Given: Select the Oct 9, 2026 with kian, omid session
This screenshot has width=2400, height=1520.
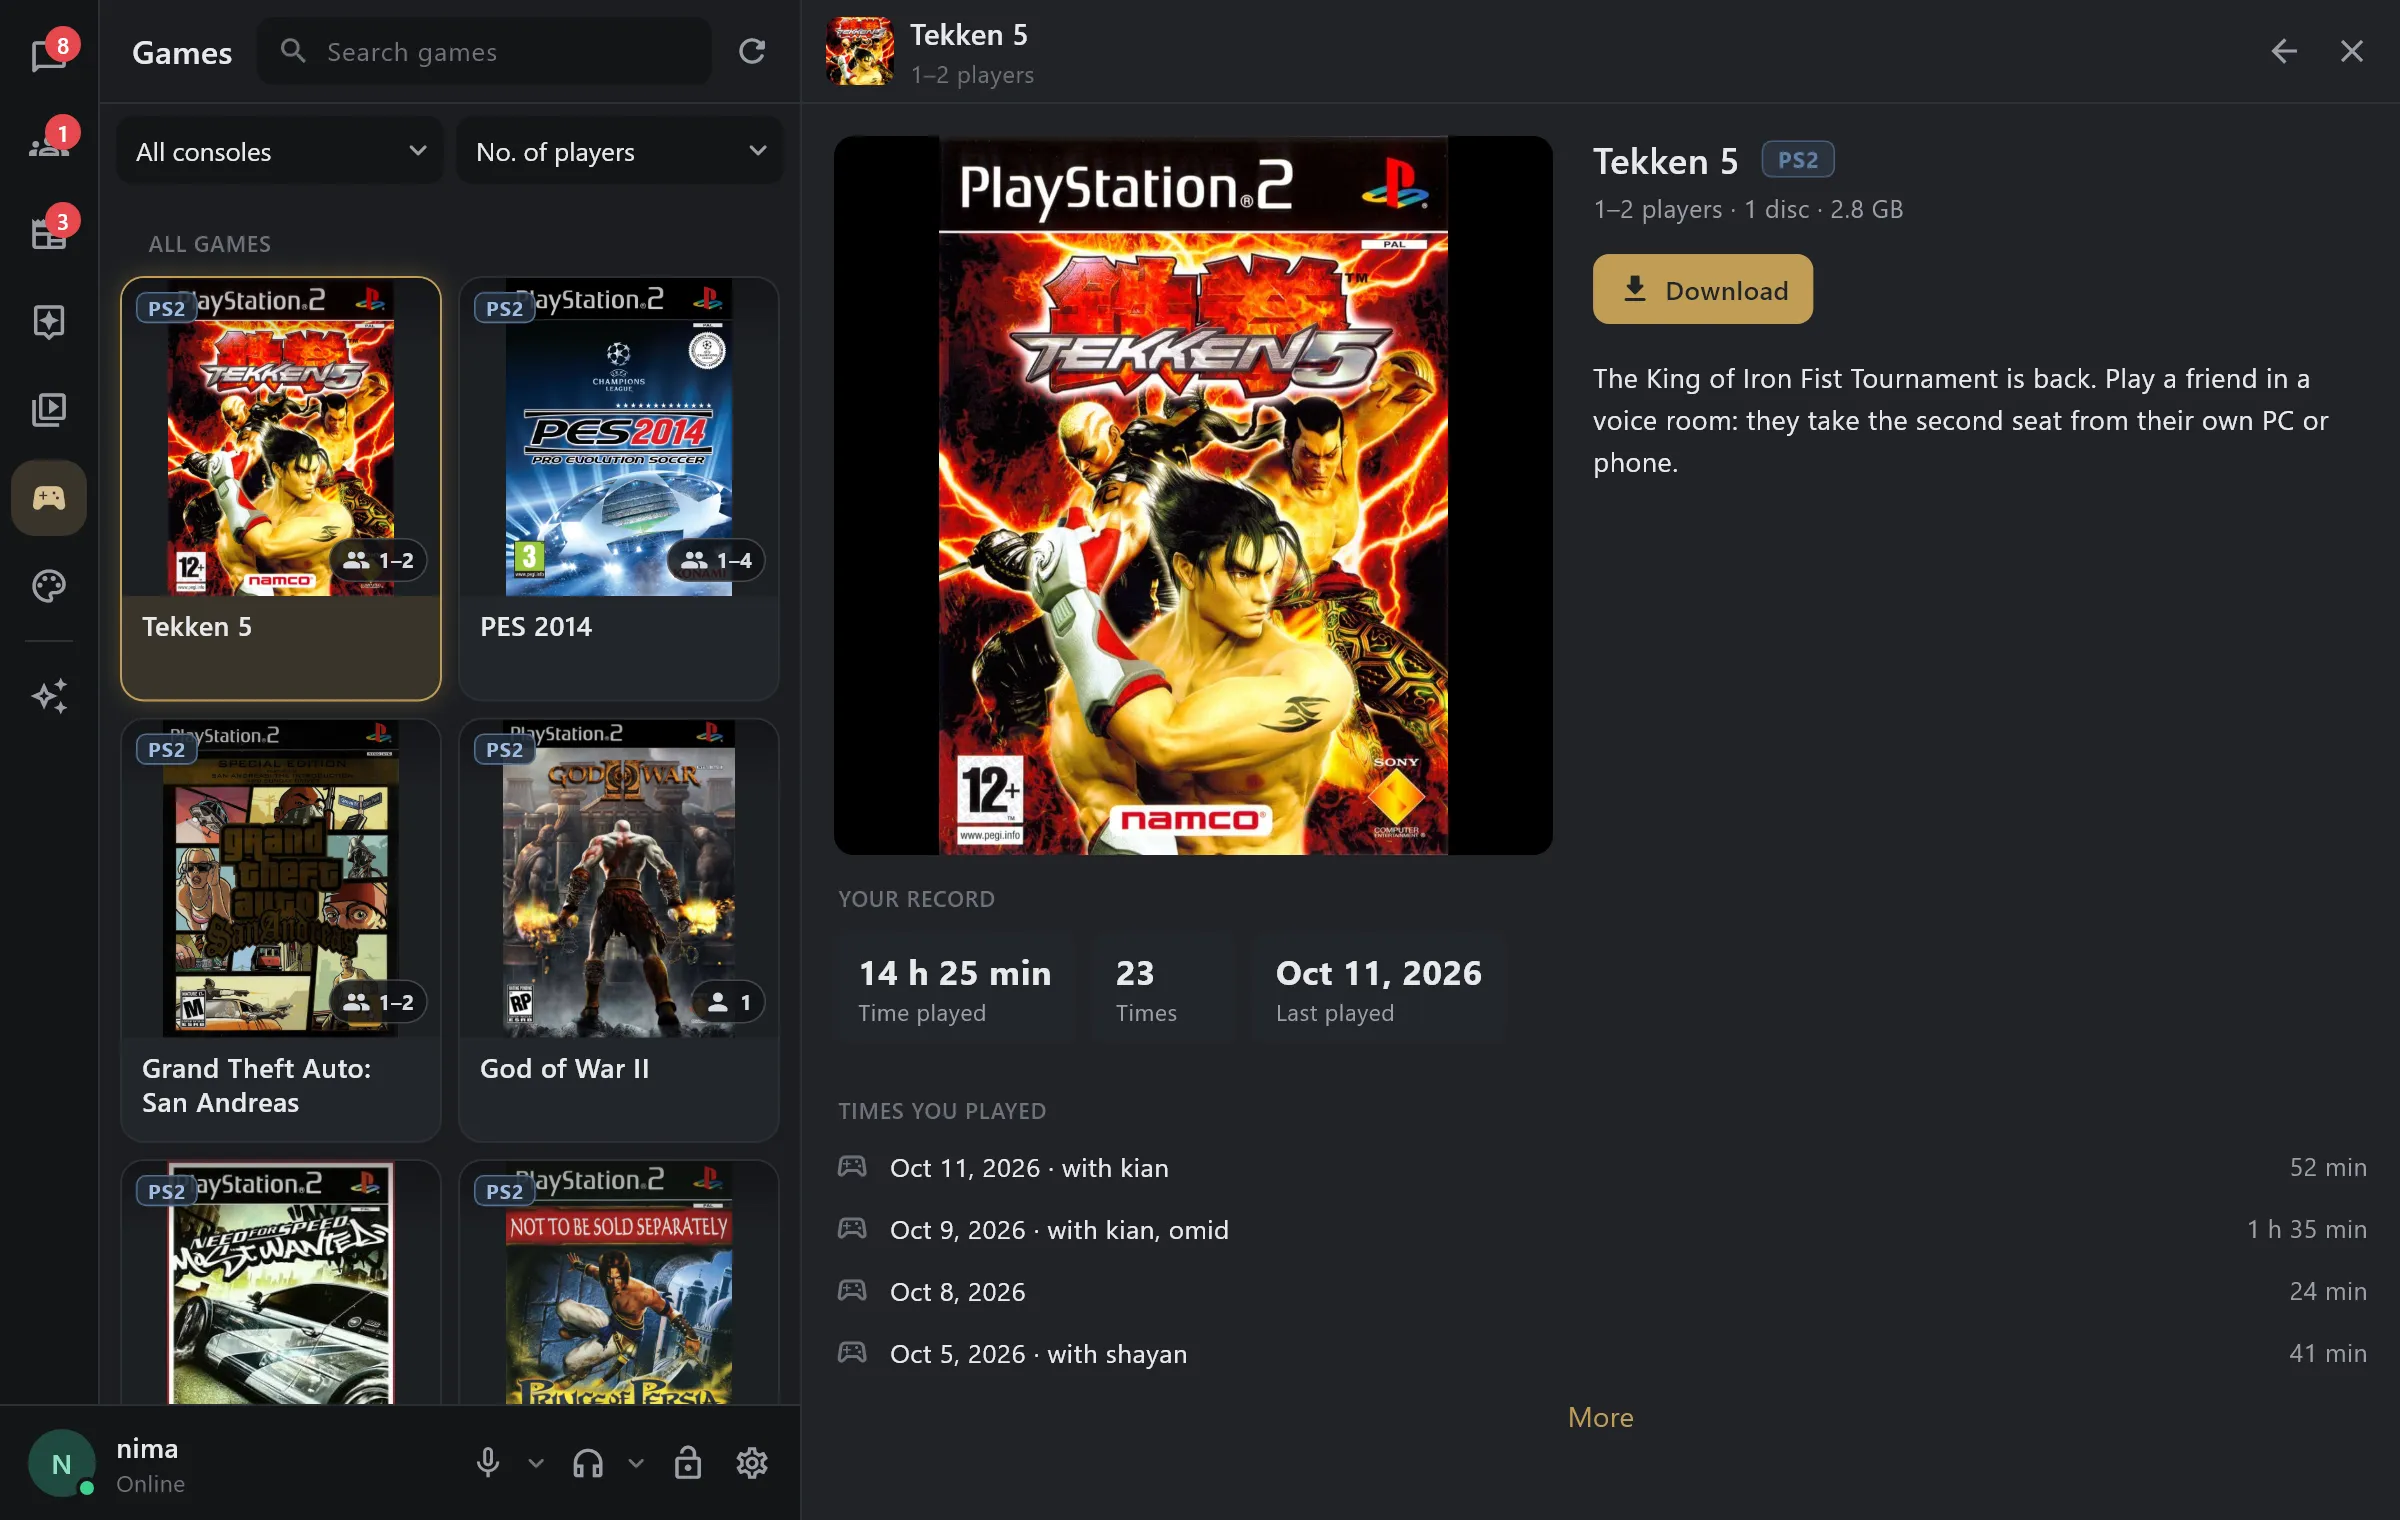Looking at the screenshot, I should click(1602, 1229).
